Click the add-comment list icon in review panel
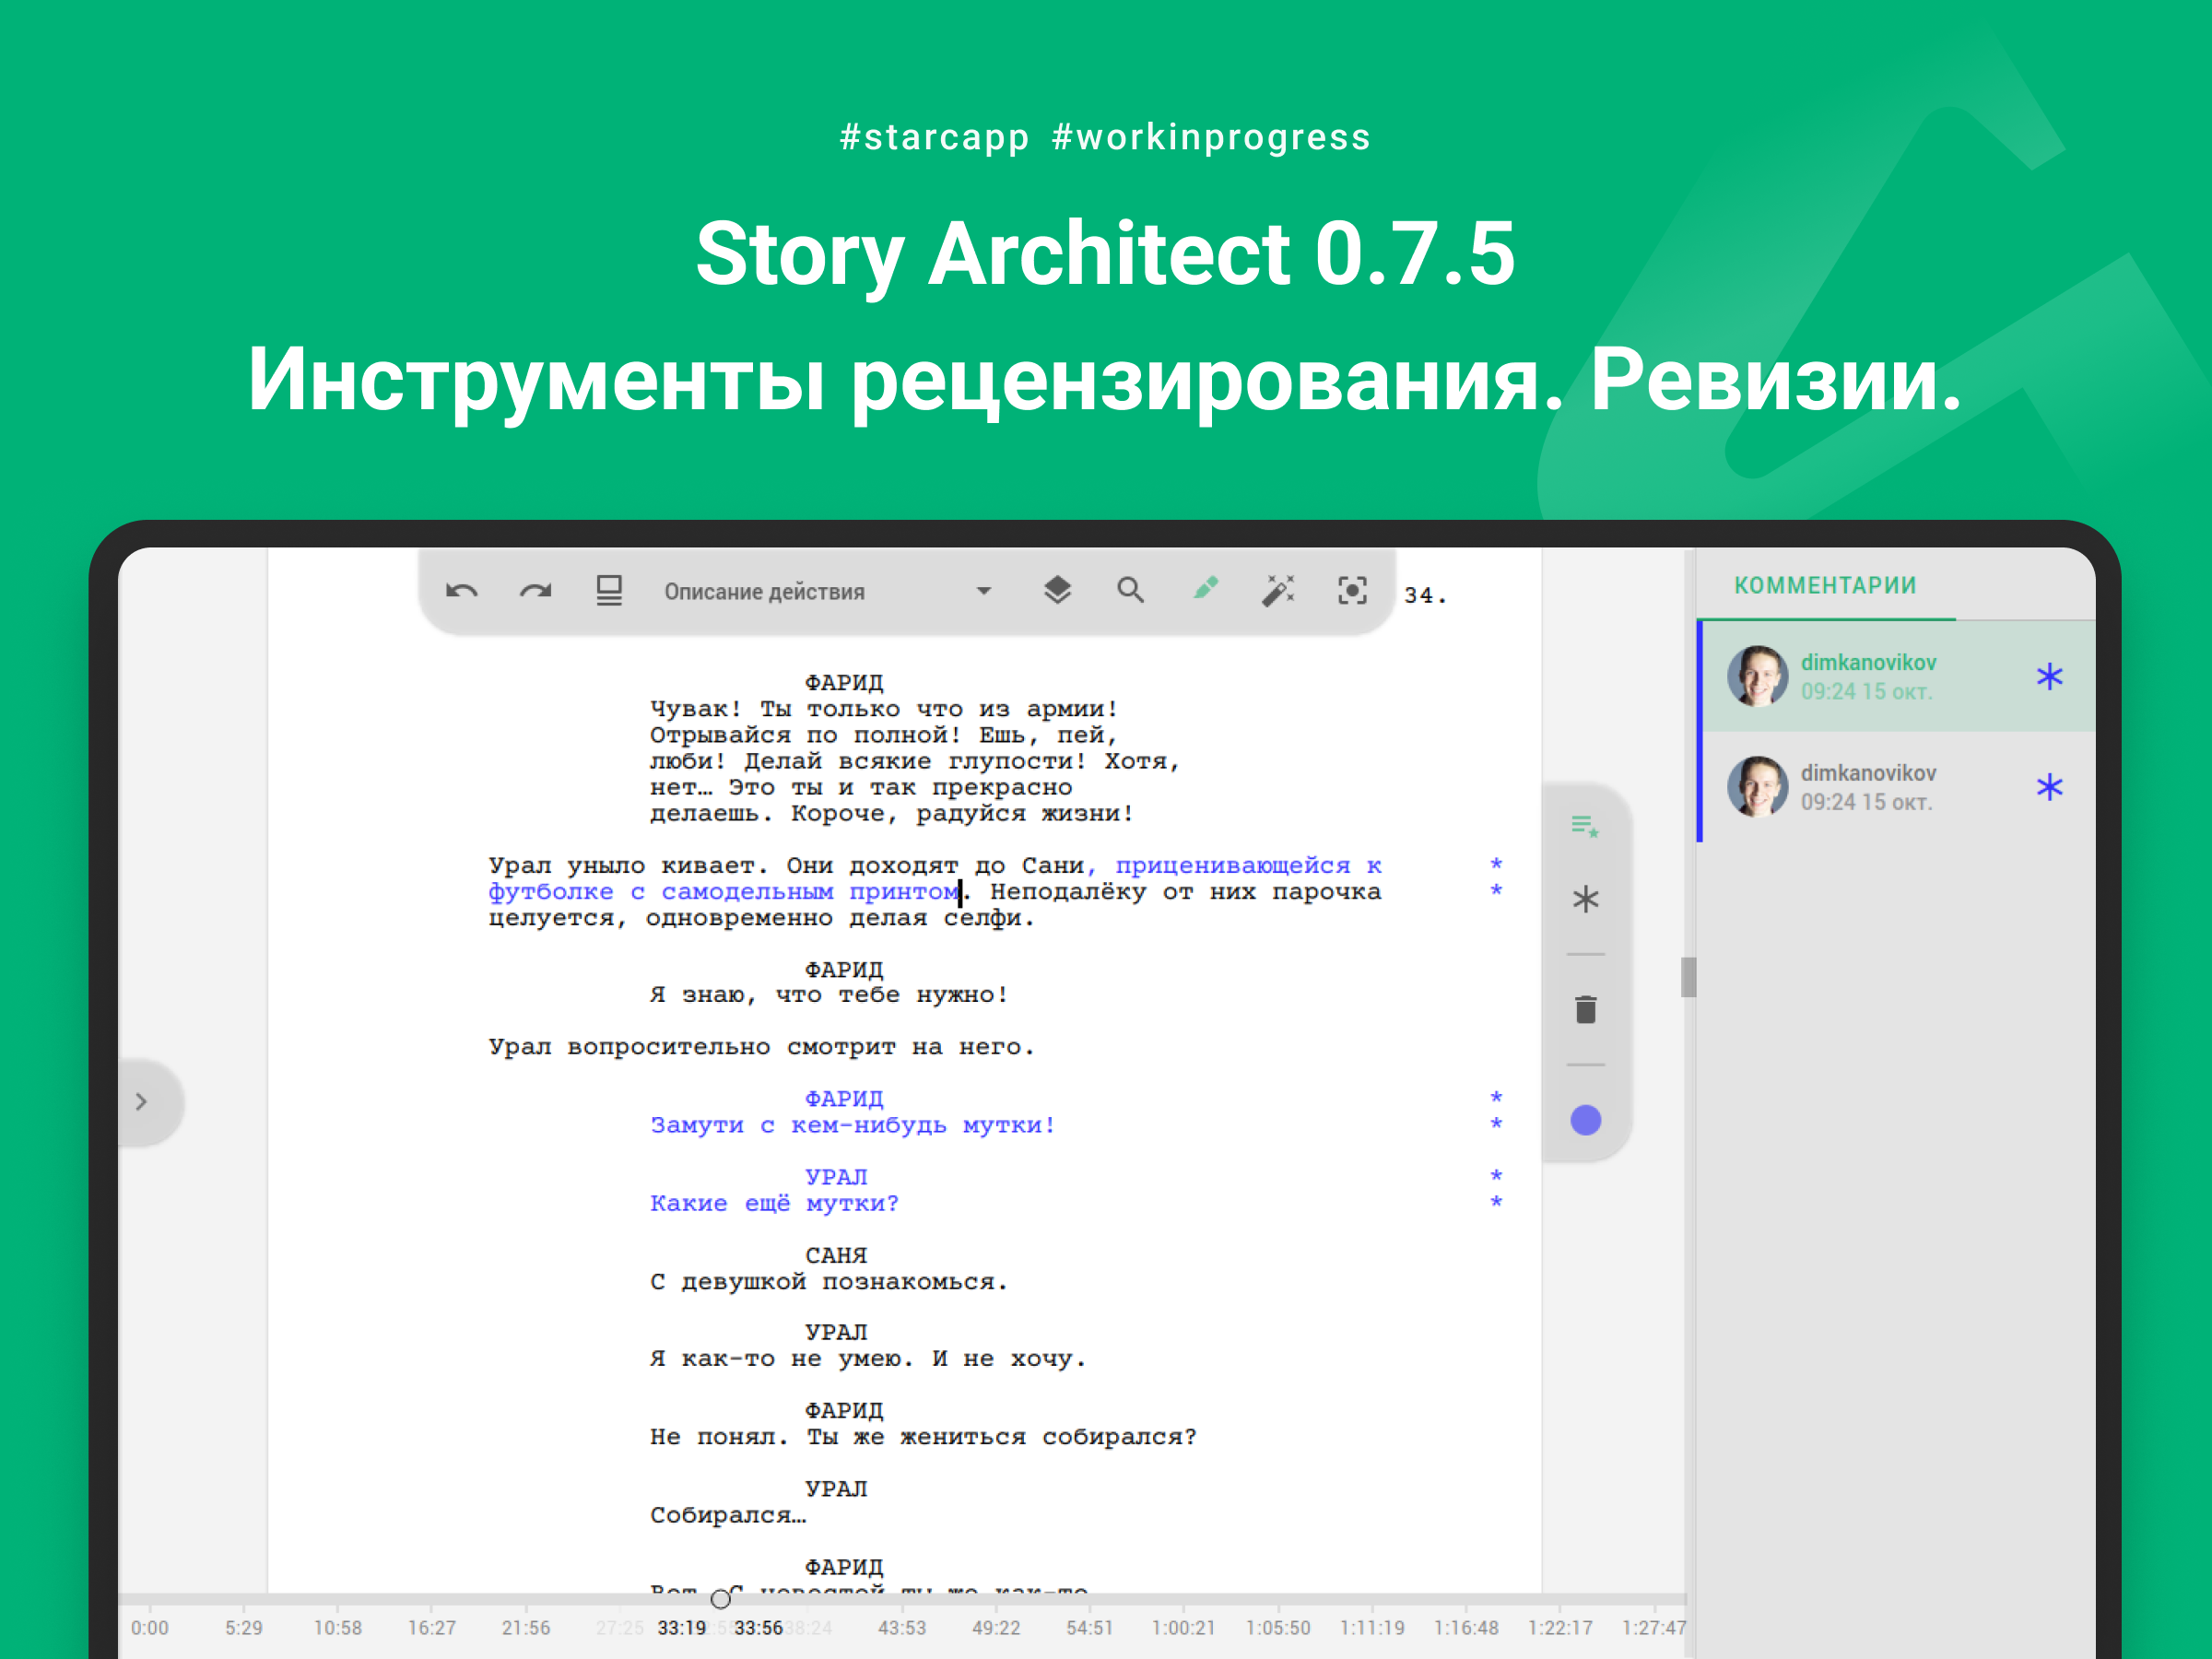 tap(1585, 826)
